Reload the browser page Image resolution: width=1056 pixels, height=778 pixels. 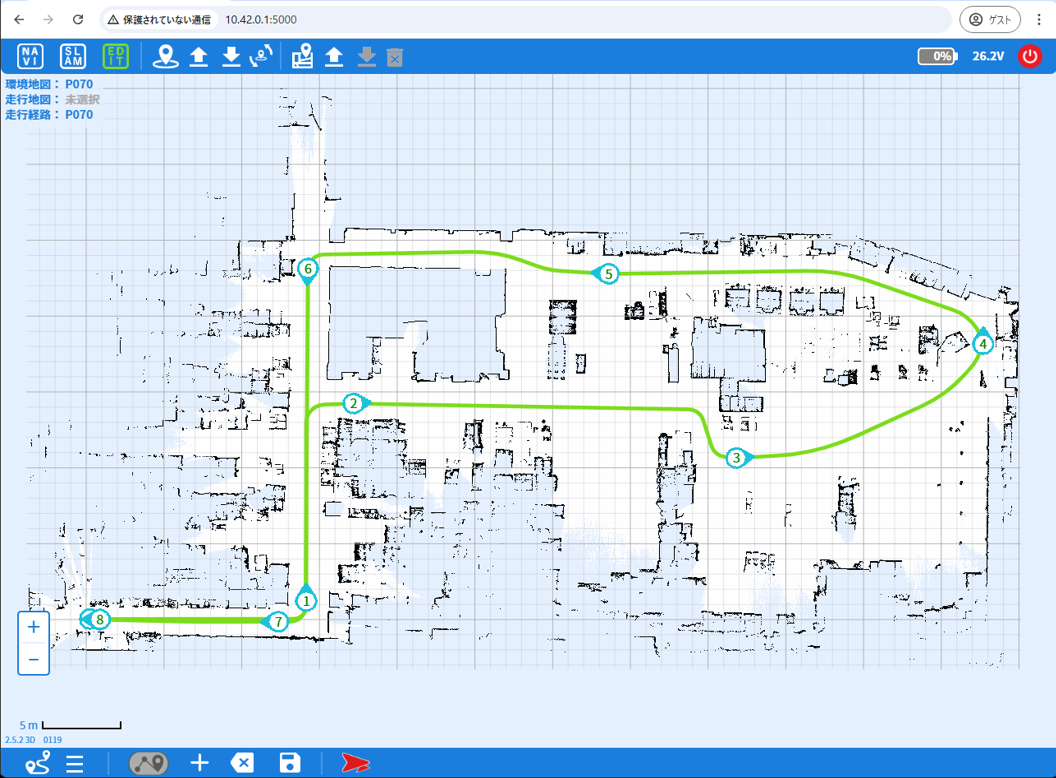click(78, 19)
